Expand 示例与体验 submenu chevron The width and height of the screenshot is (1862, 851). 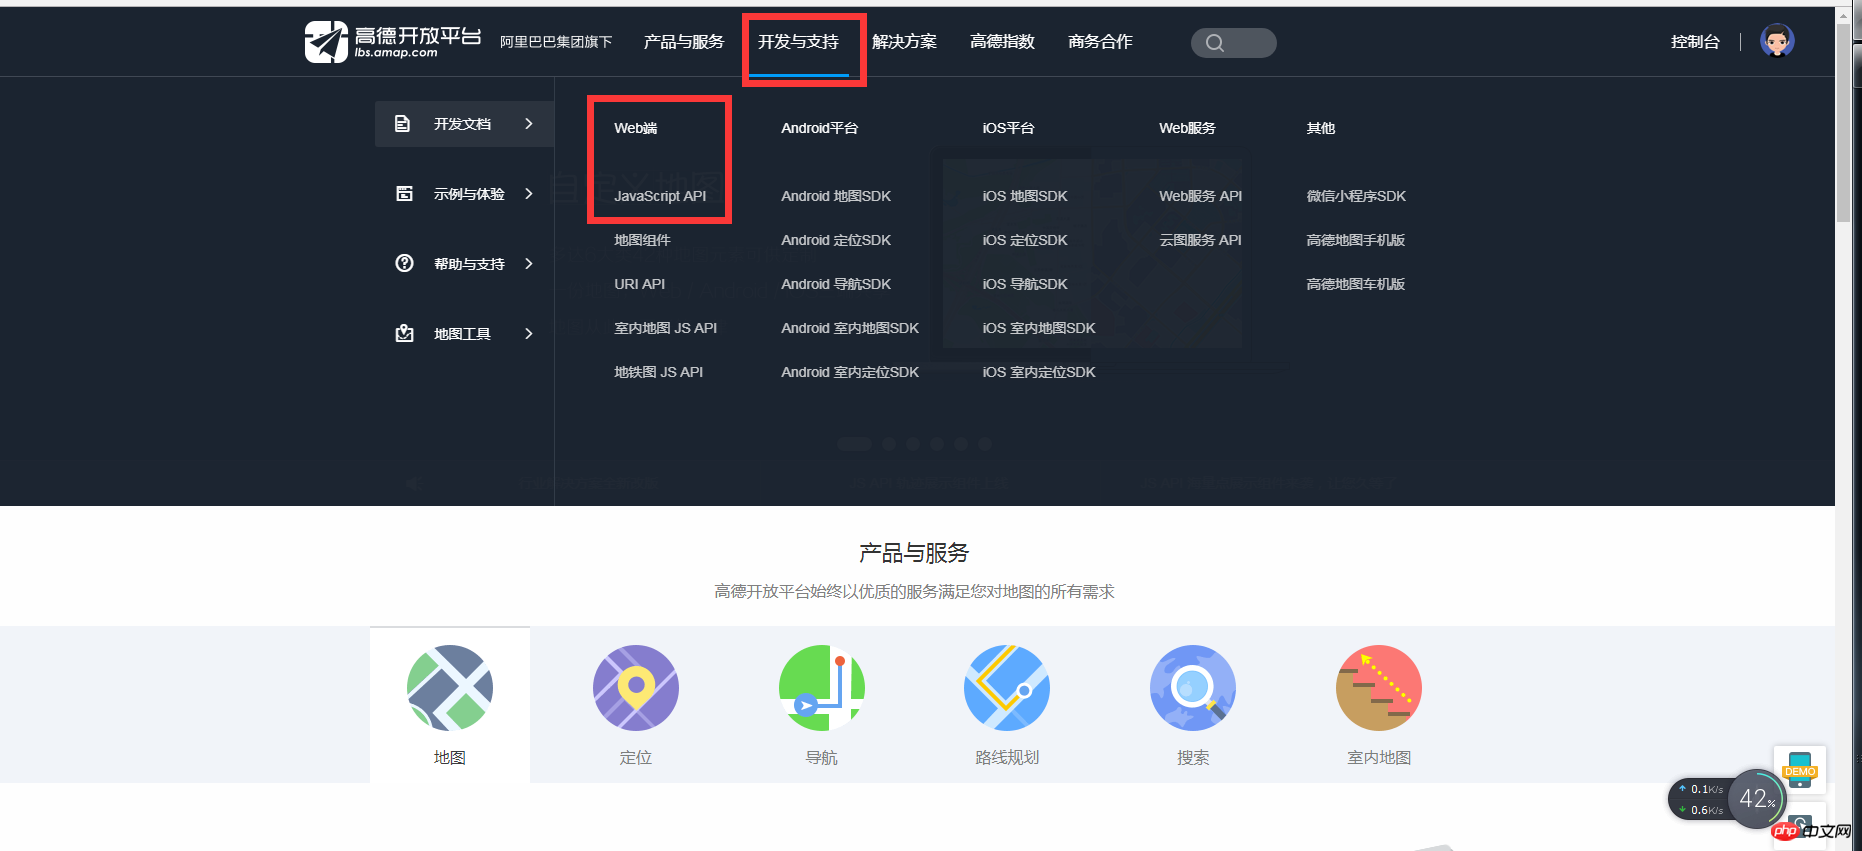coord(529,194)
